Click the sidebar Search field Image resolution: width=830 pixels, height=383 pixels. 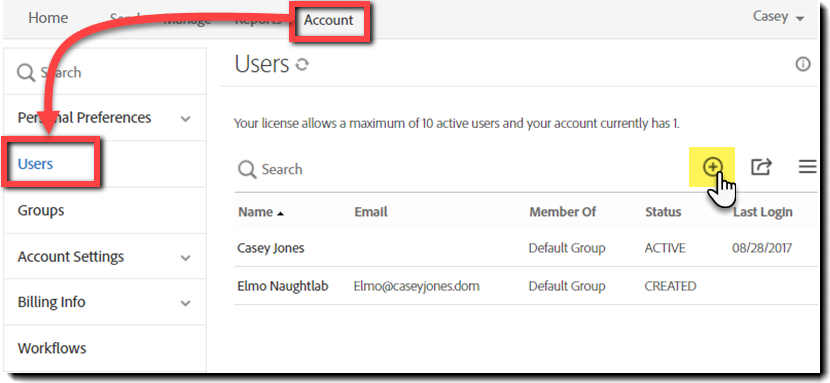point(105,72)
